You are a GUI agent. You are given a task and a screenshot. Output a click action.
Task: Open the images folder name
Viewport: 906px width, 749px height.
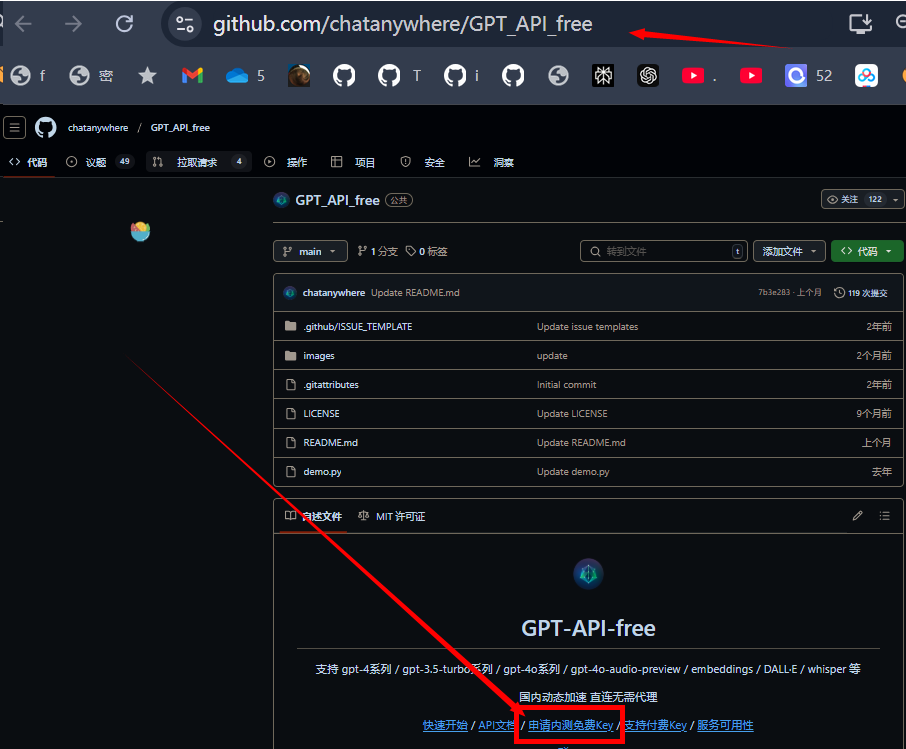319,355
